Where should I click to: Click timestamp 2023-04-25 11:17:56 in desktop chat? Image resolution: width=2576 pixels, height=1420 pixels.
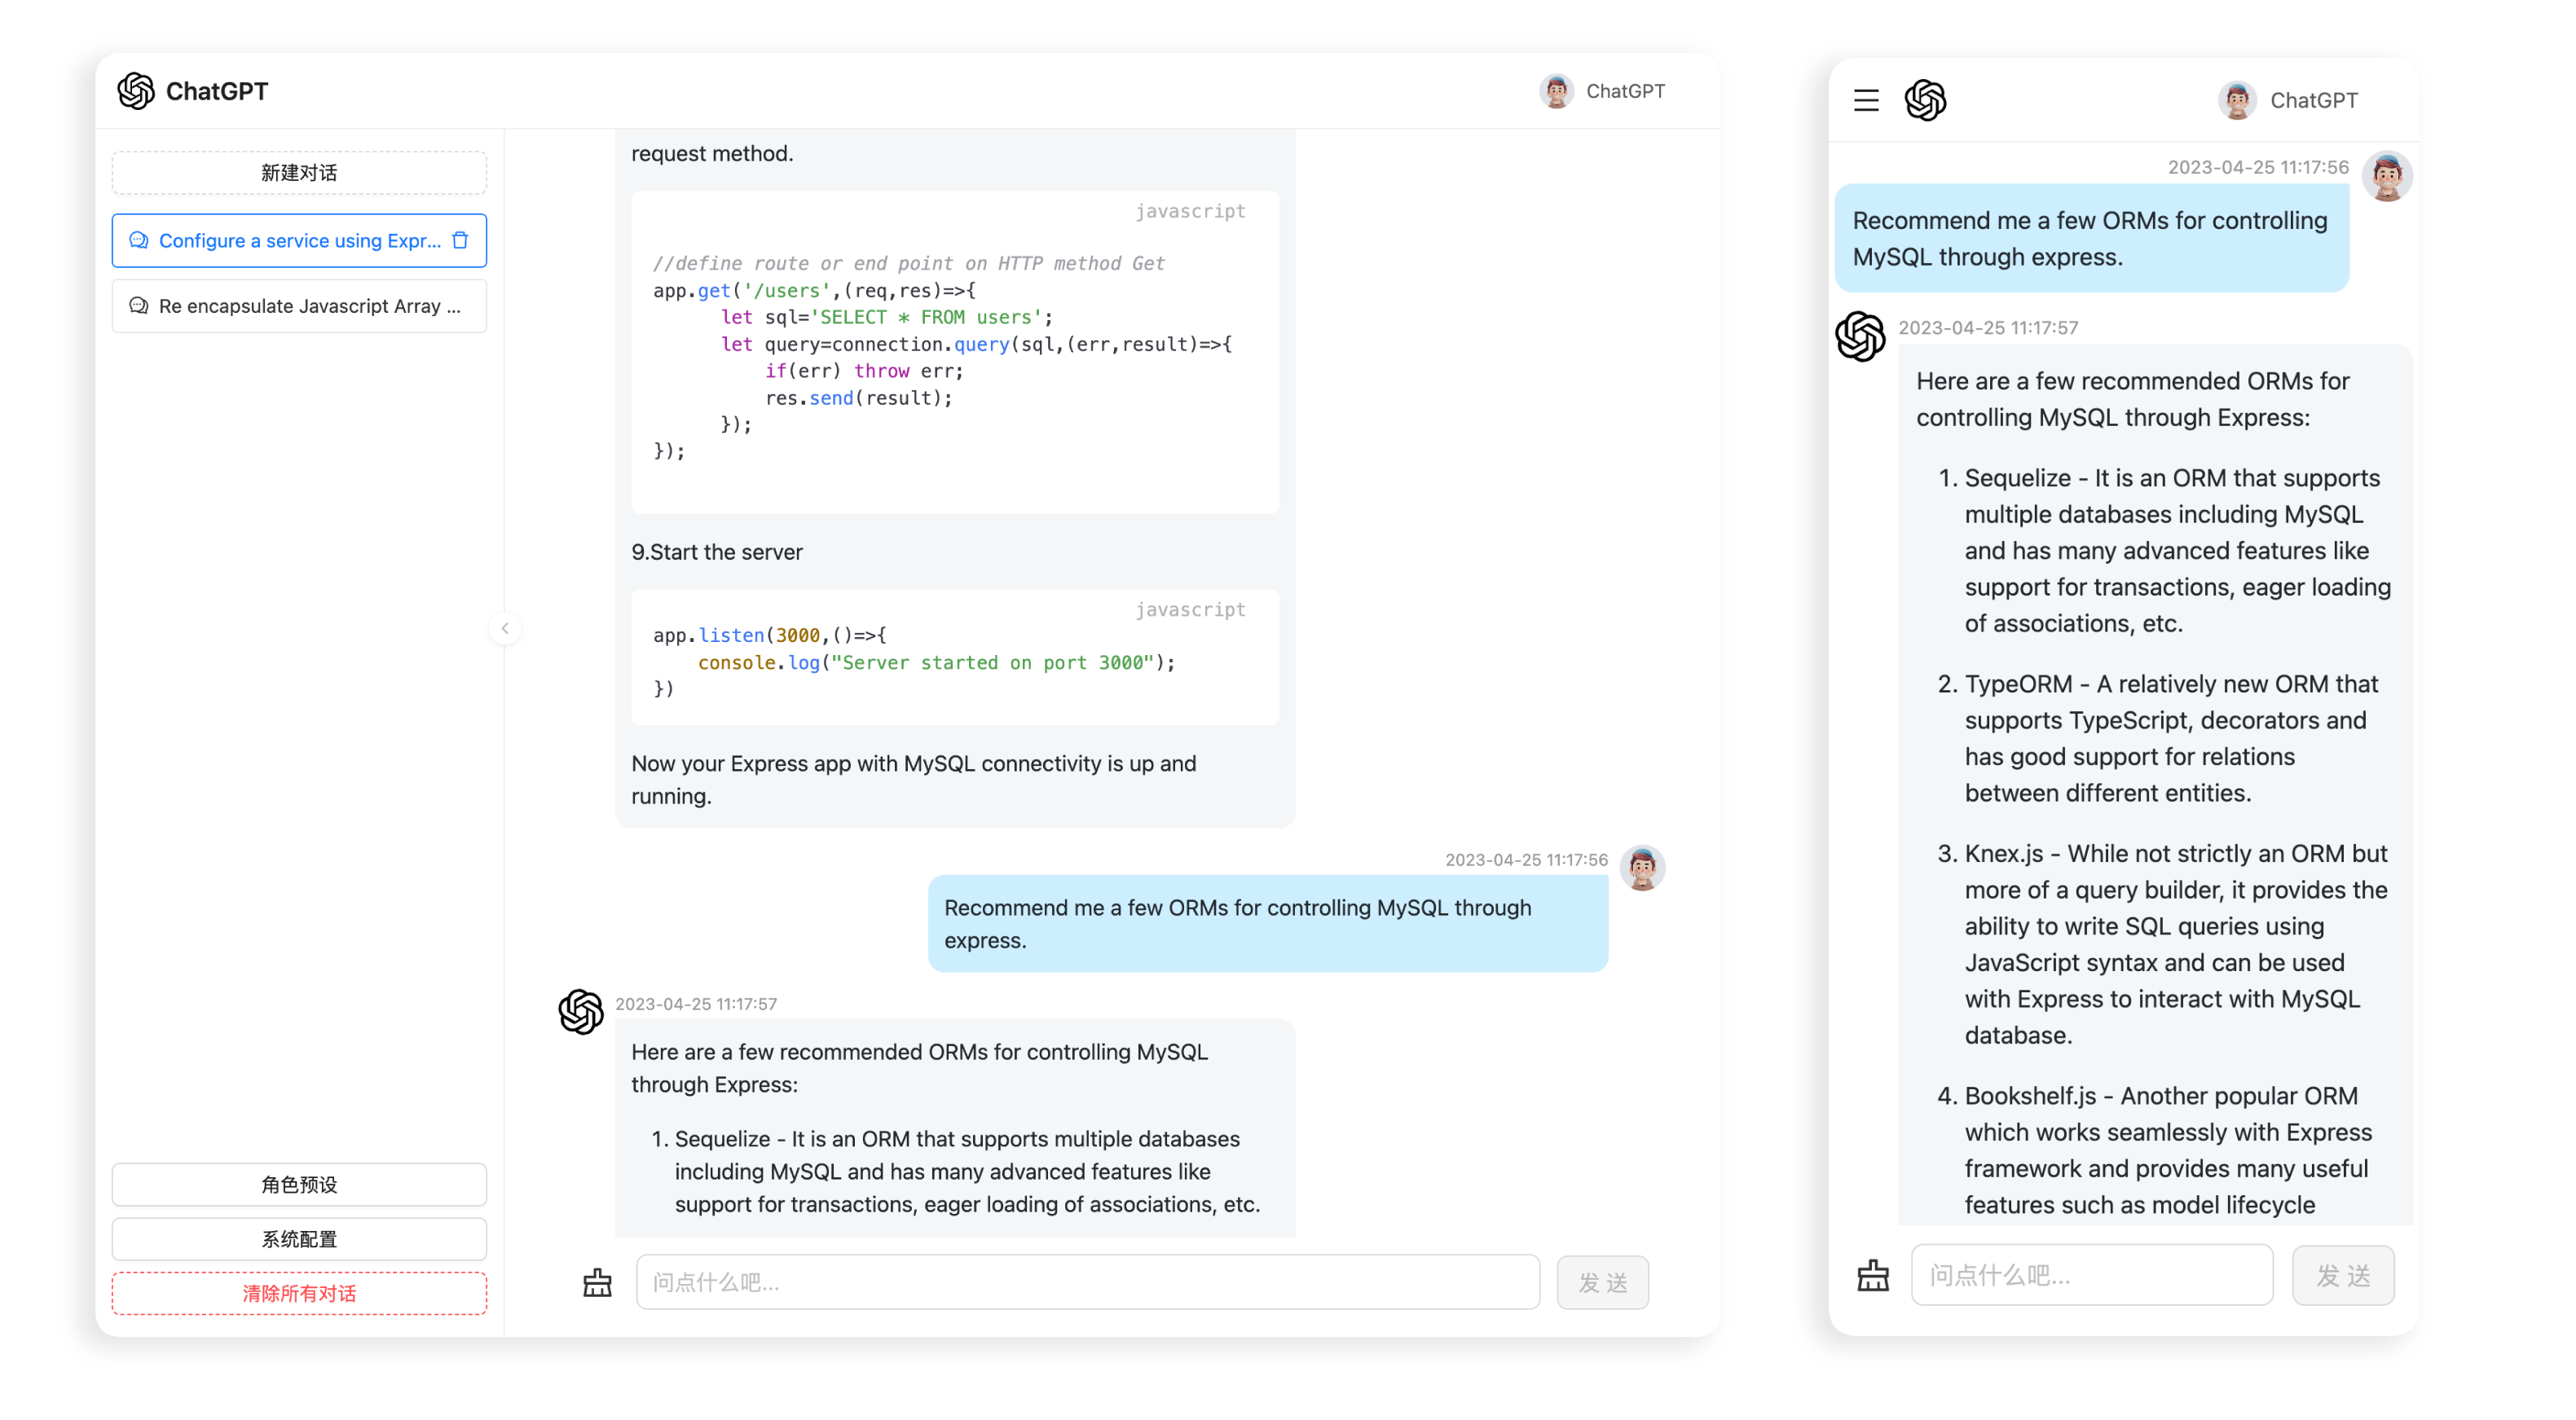[1526, 859]
